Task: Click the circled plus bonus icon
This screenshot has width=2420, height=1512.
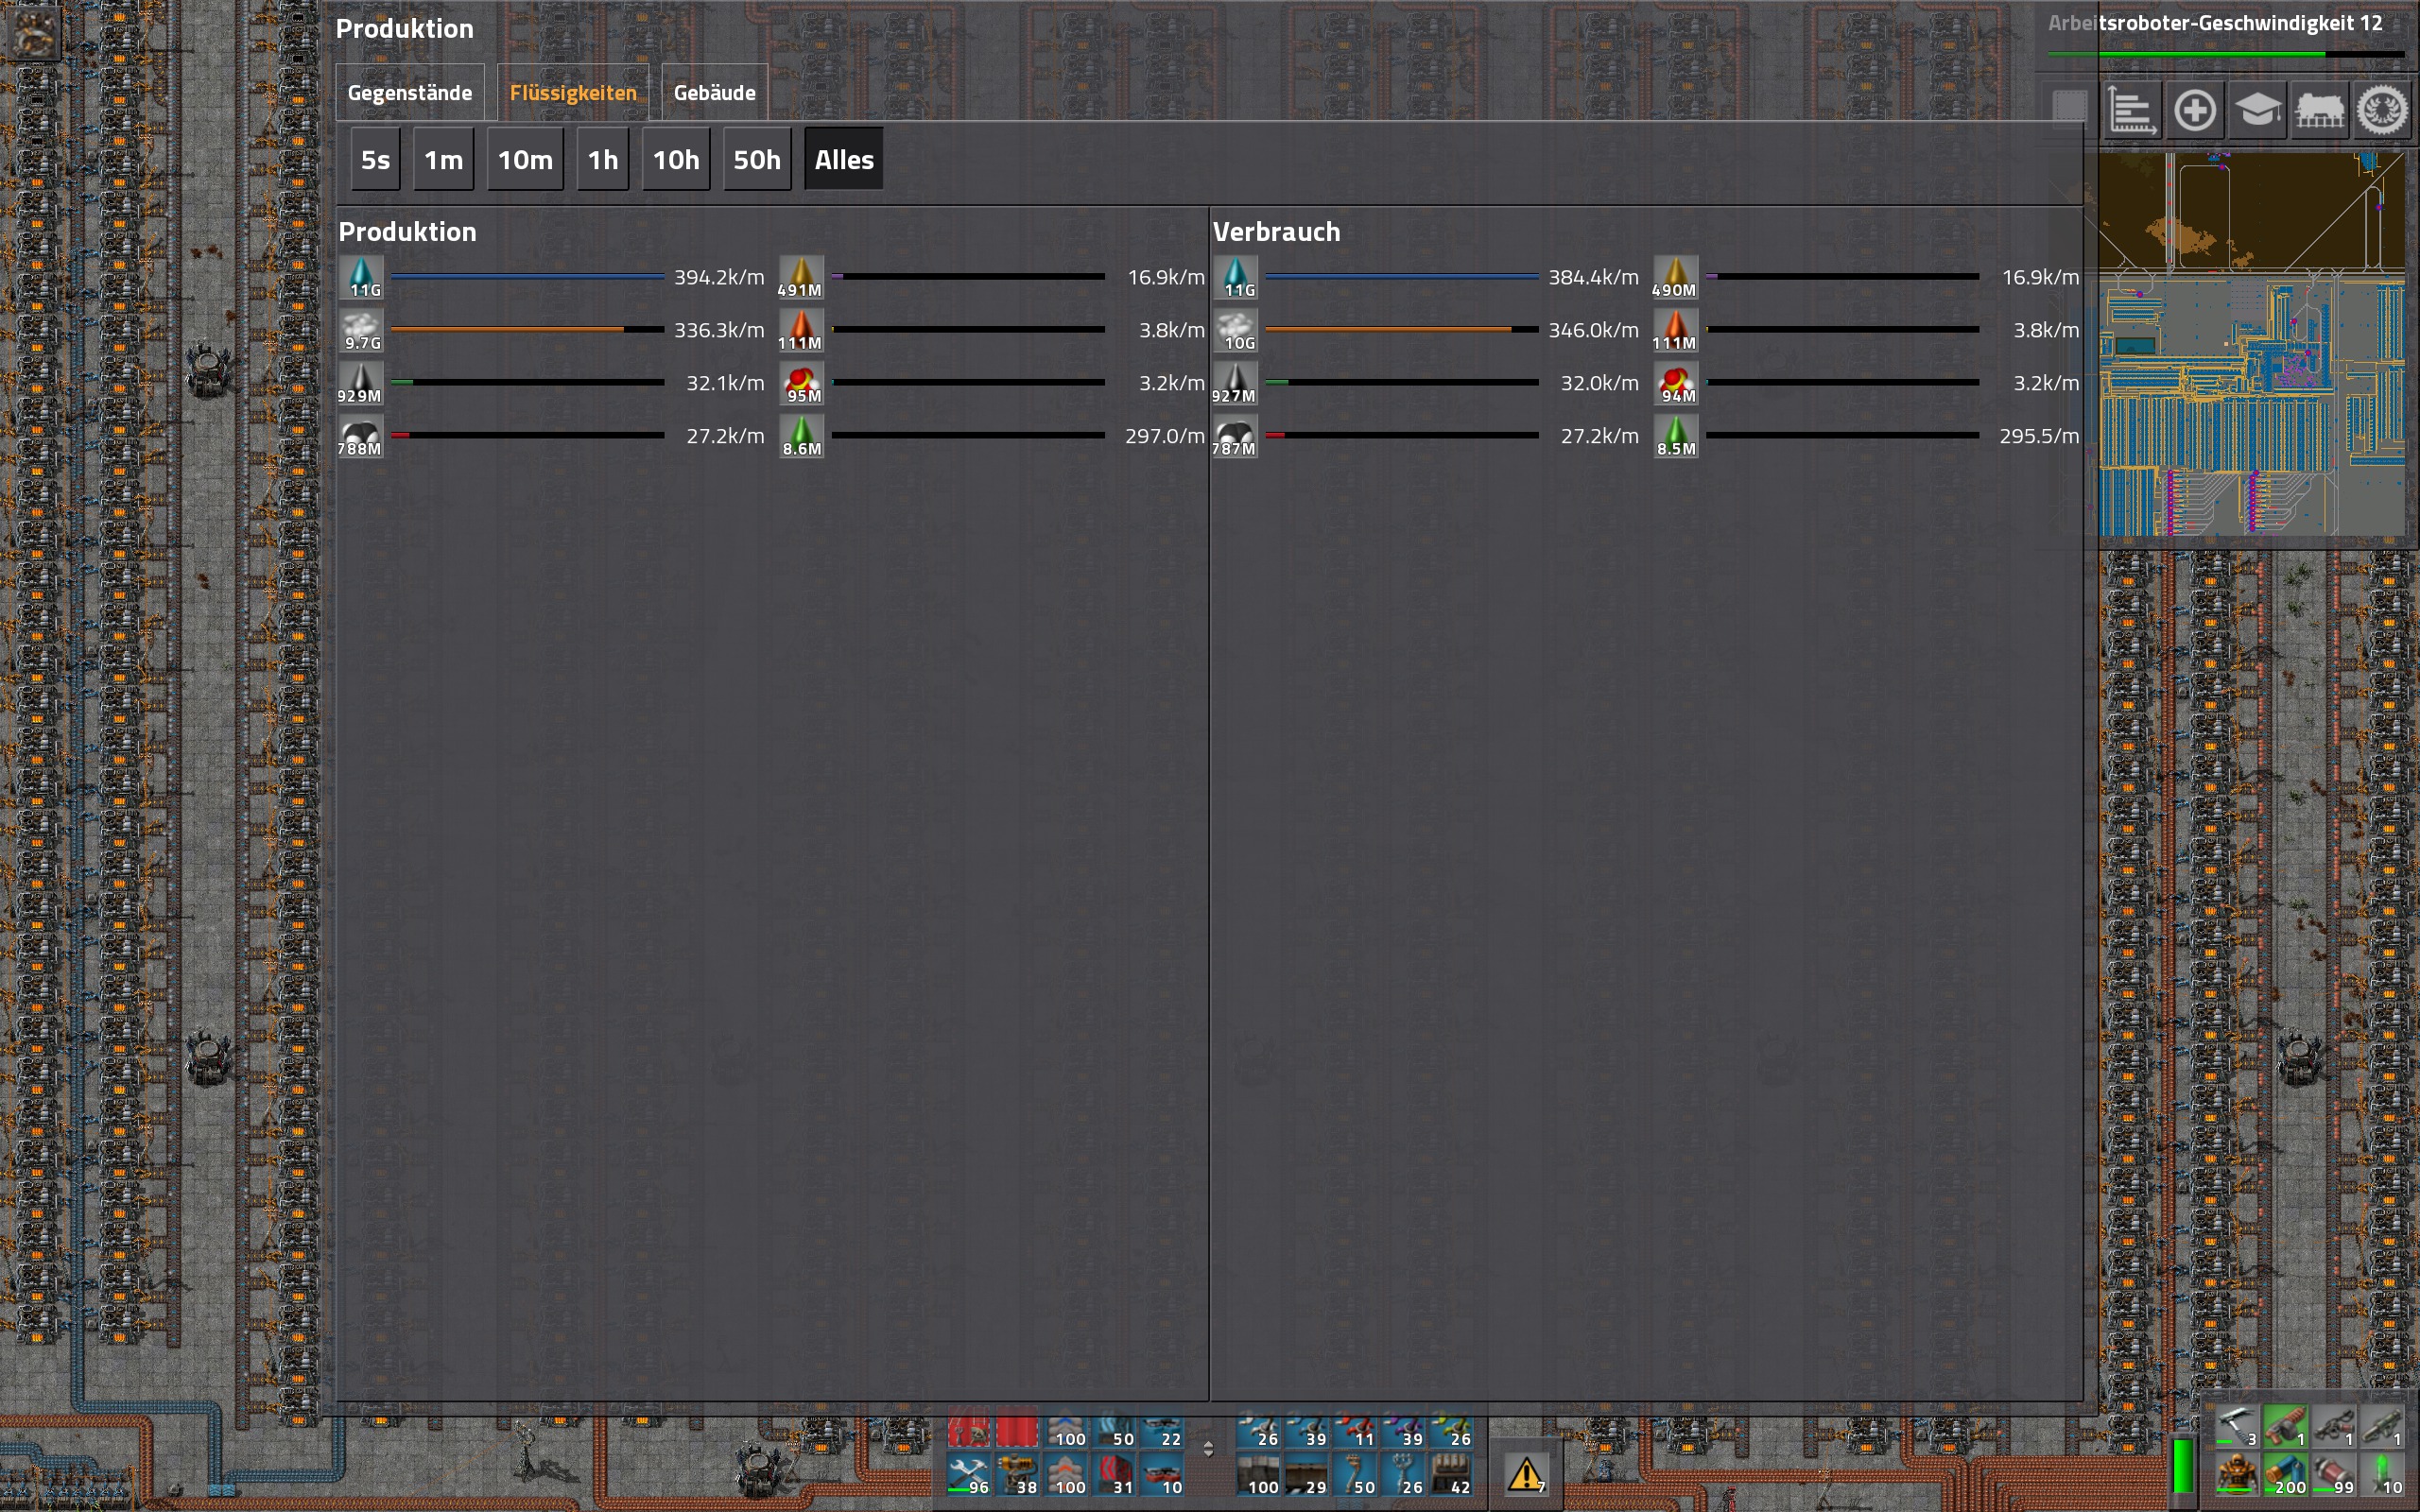Action: coord(2195,110)
